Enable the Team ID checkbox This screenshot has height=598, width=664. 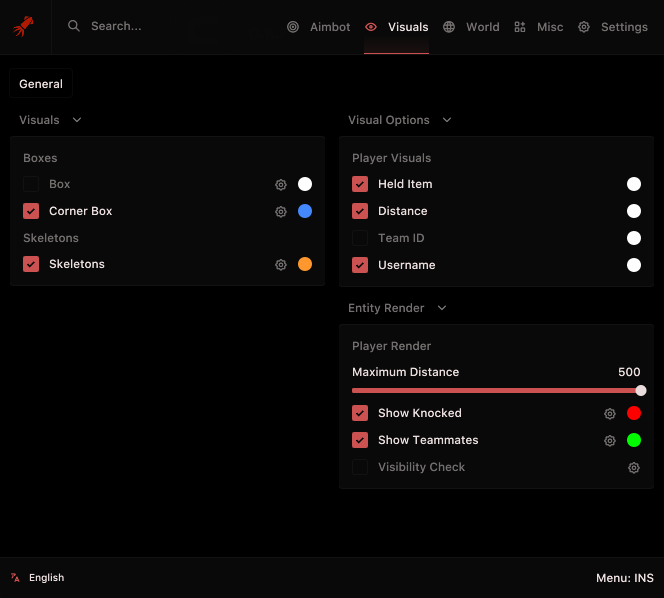[360, 238]
